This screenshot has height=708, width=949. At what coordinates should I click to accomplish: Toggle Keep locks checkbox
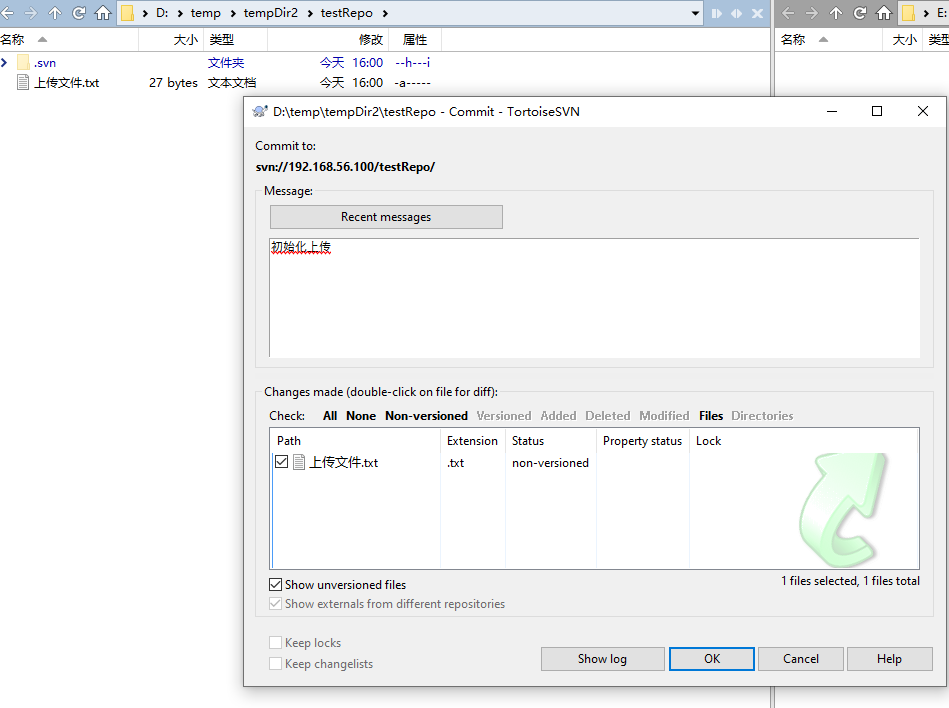coord(275,643)
